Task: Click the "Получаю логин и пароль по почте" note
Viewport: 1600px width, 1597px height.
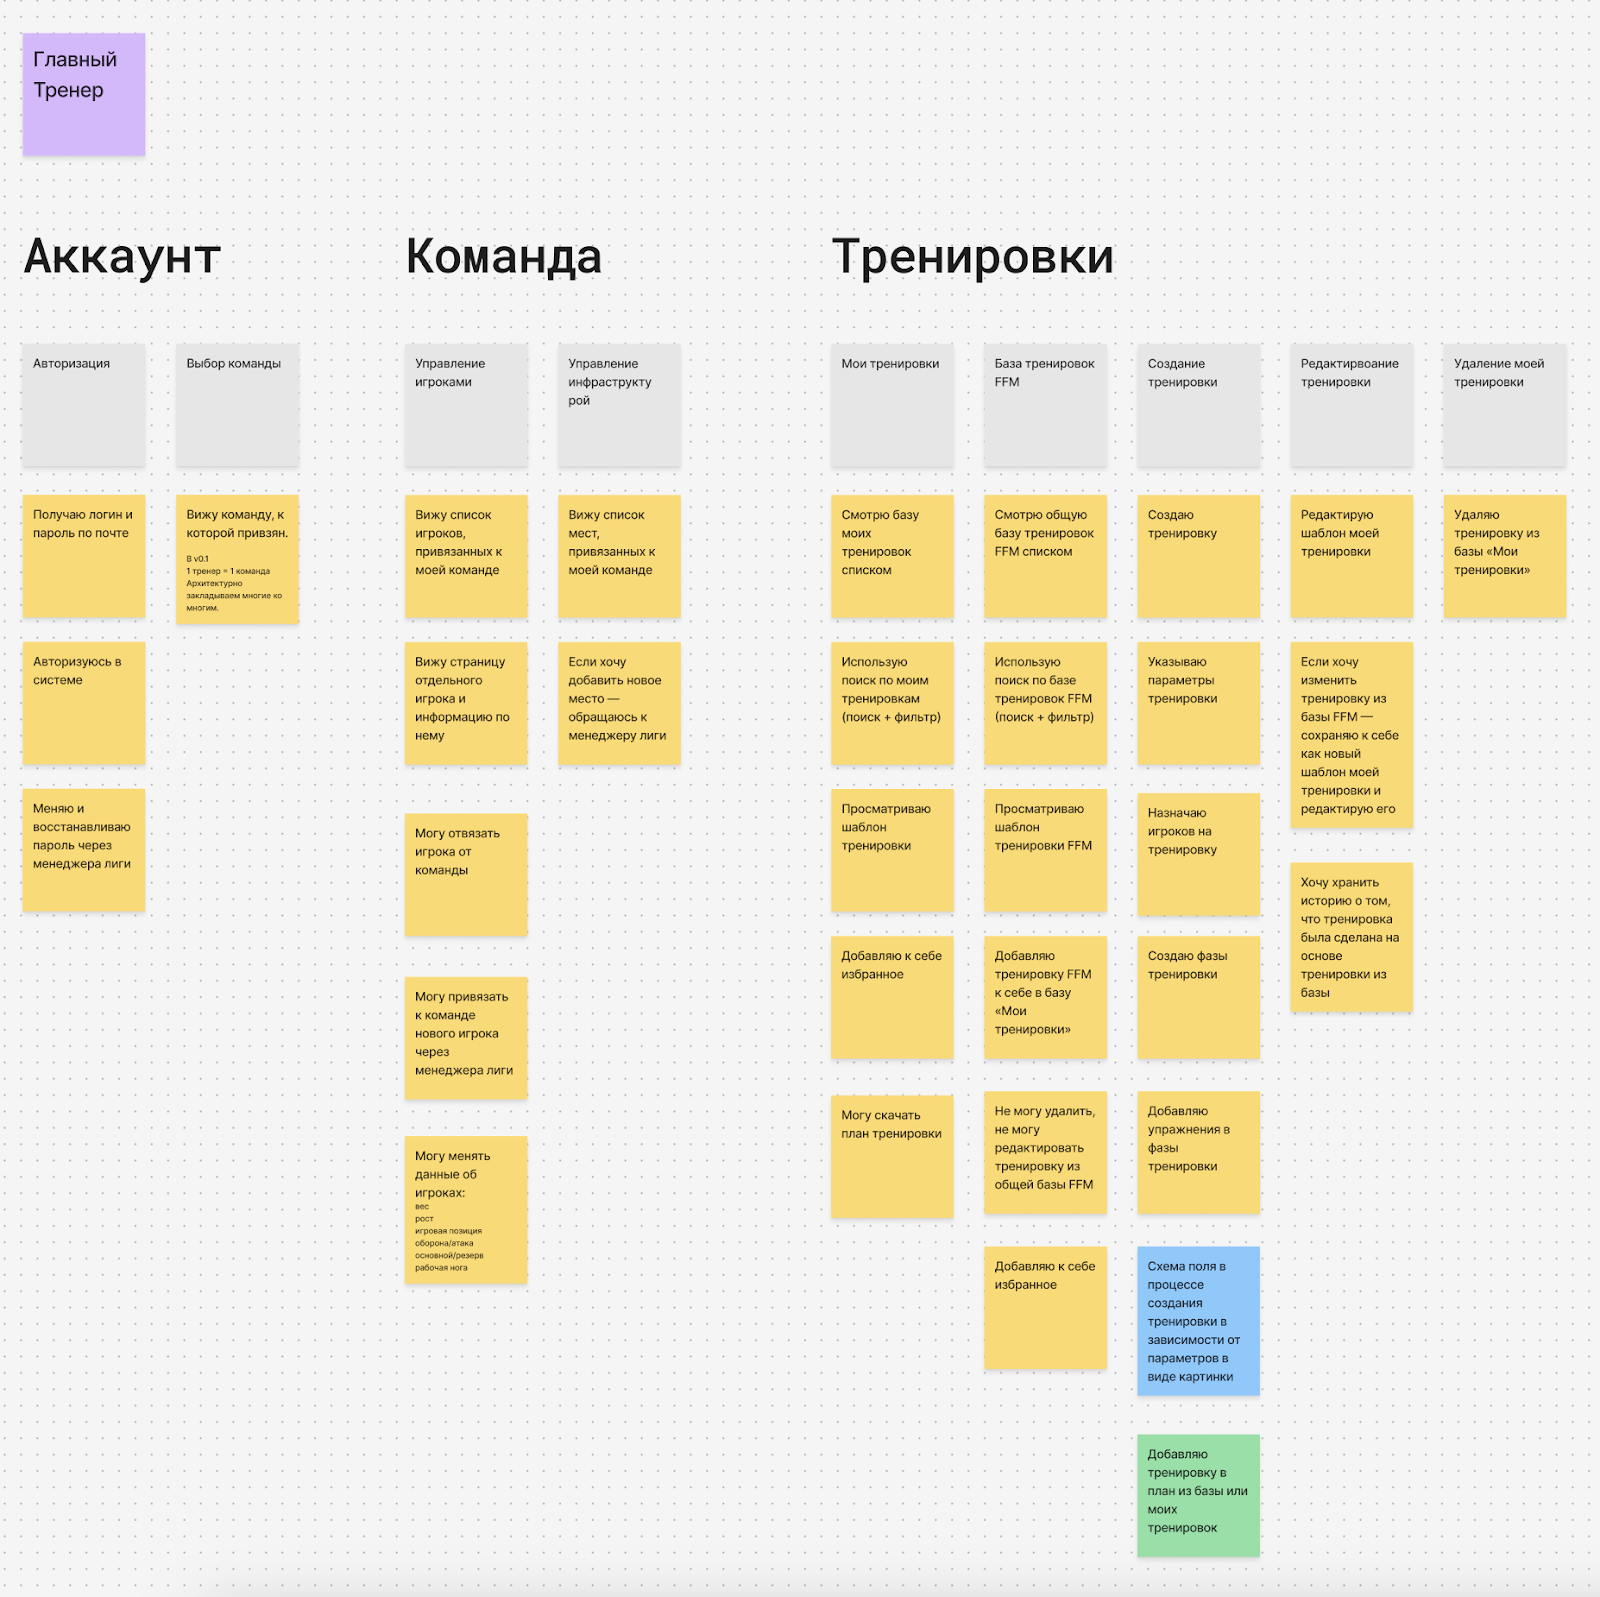Action: click(x=84, y=555)
